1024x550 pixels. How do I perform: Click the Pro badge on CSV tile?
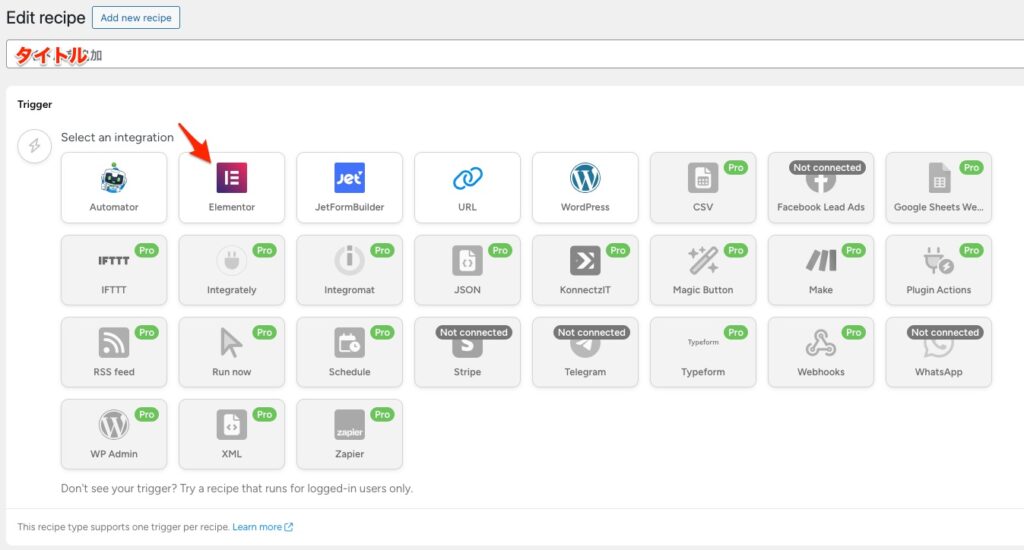point(735,168)
